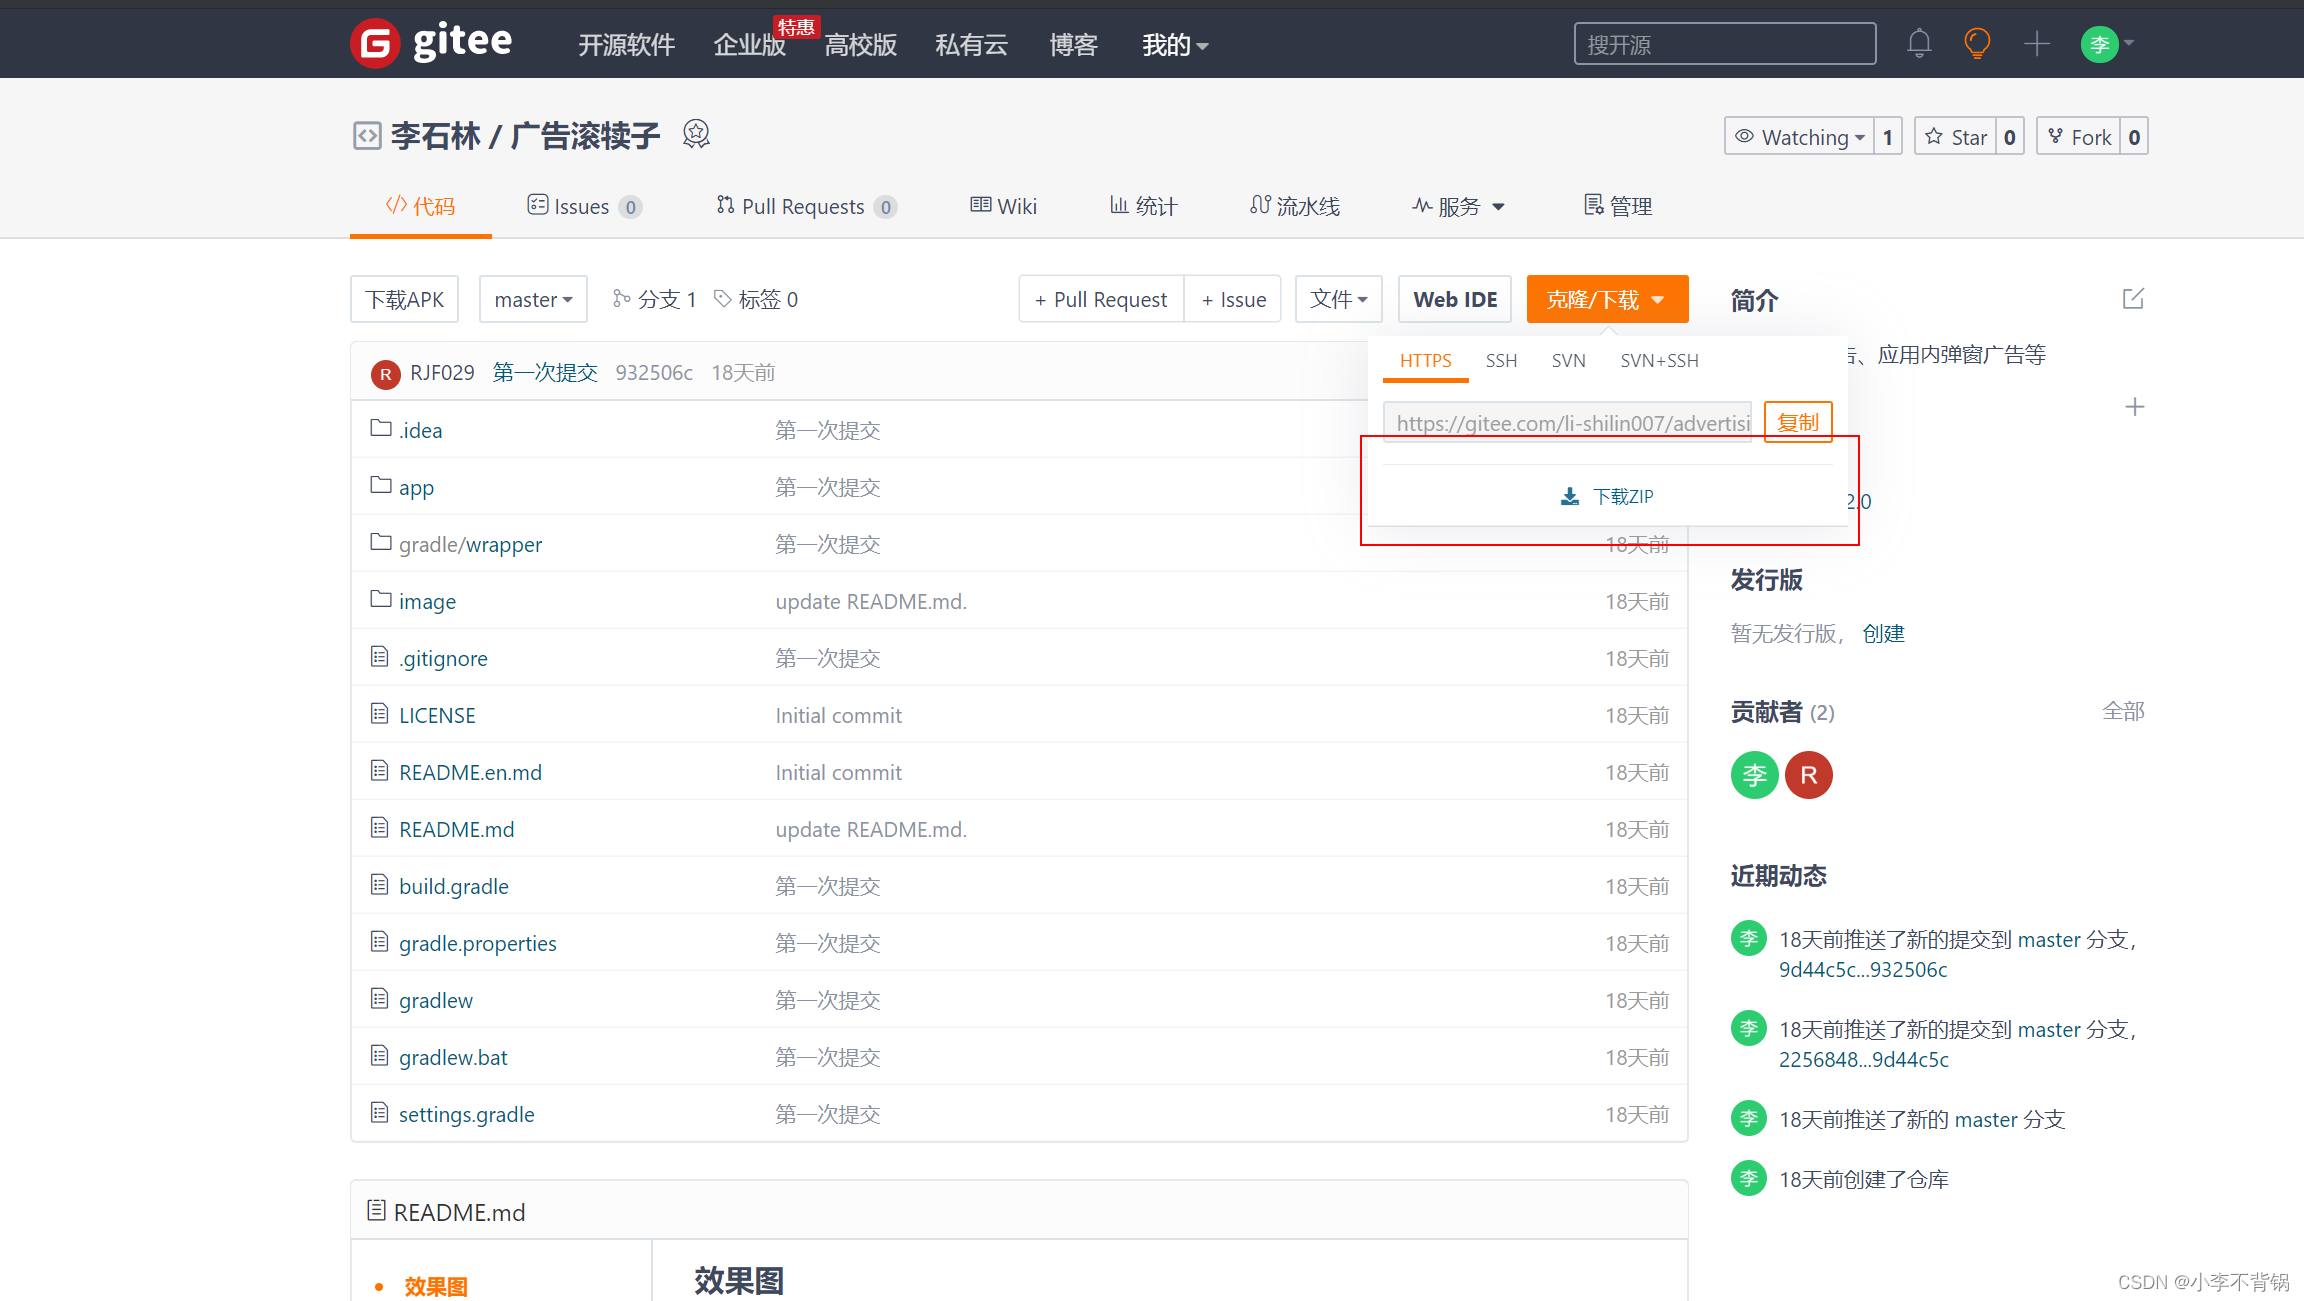
Task: Click the 932506c commit hash
Action: tap(654, 373)
